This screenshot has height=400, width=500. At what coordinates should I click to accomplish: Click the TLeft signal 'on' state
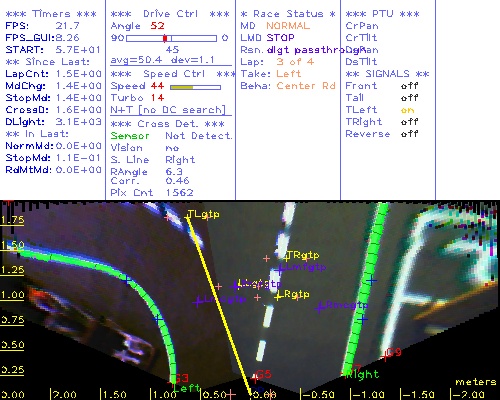tap(408, 110)
